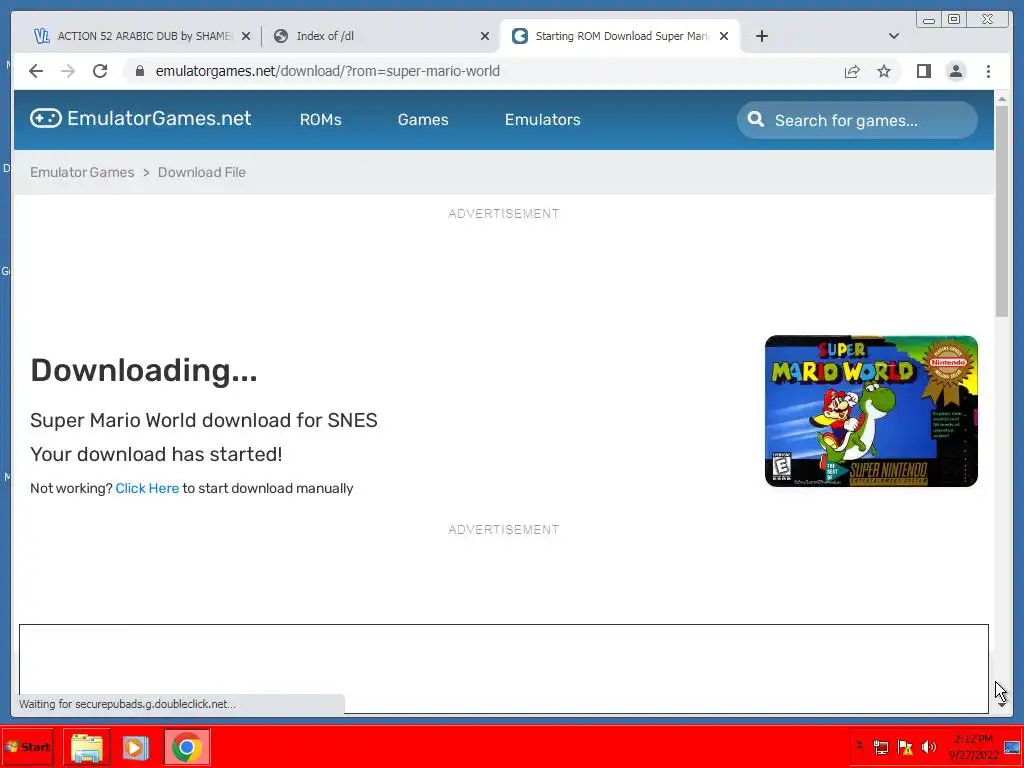Open File Explorer from the taskbar
Image resolution: width=1024 pixels, height=768 pixels.
[x=86, y=747]
